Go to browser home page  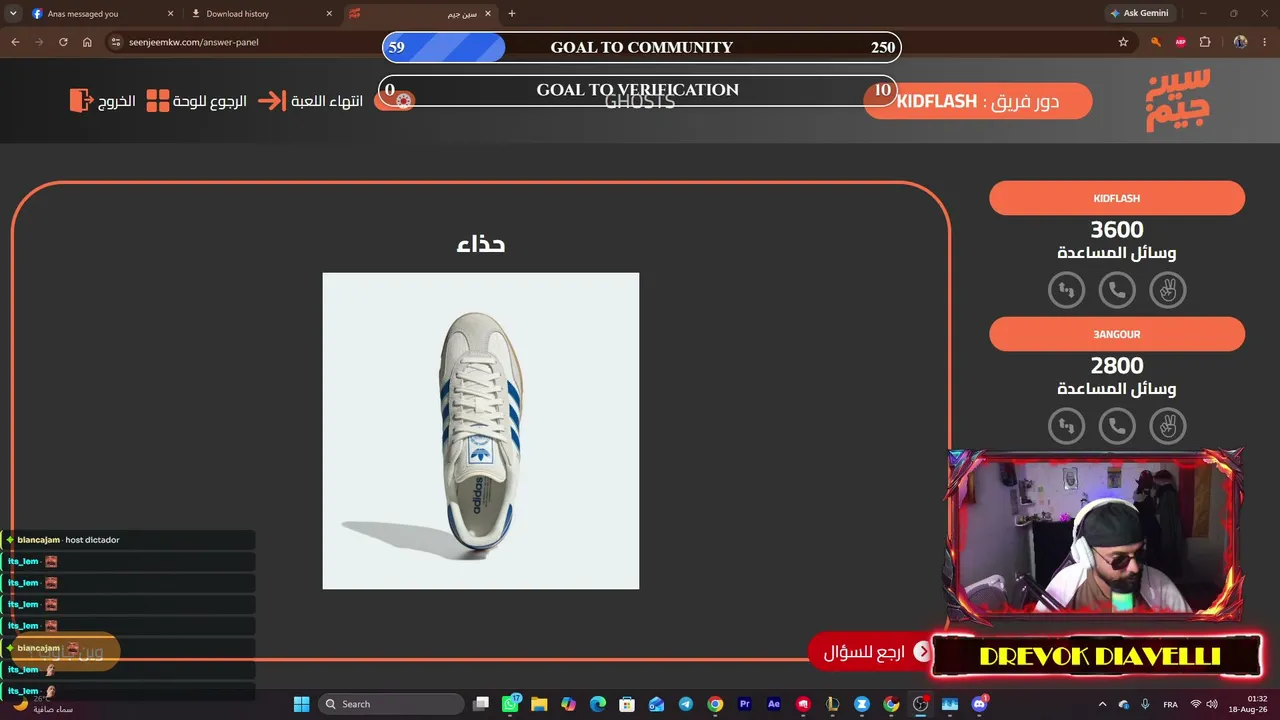point(87,42)
